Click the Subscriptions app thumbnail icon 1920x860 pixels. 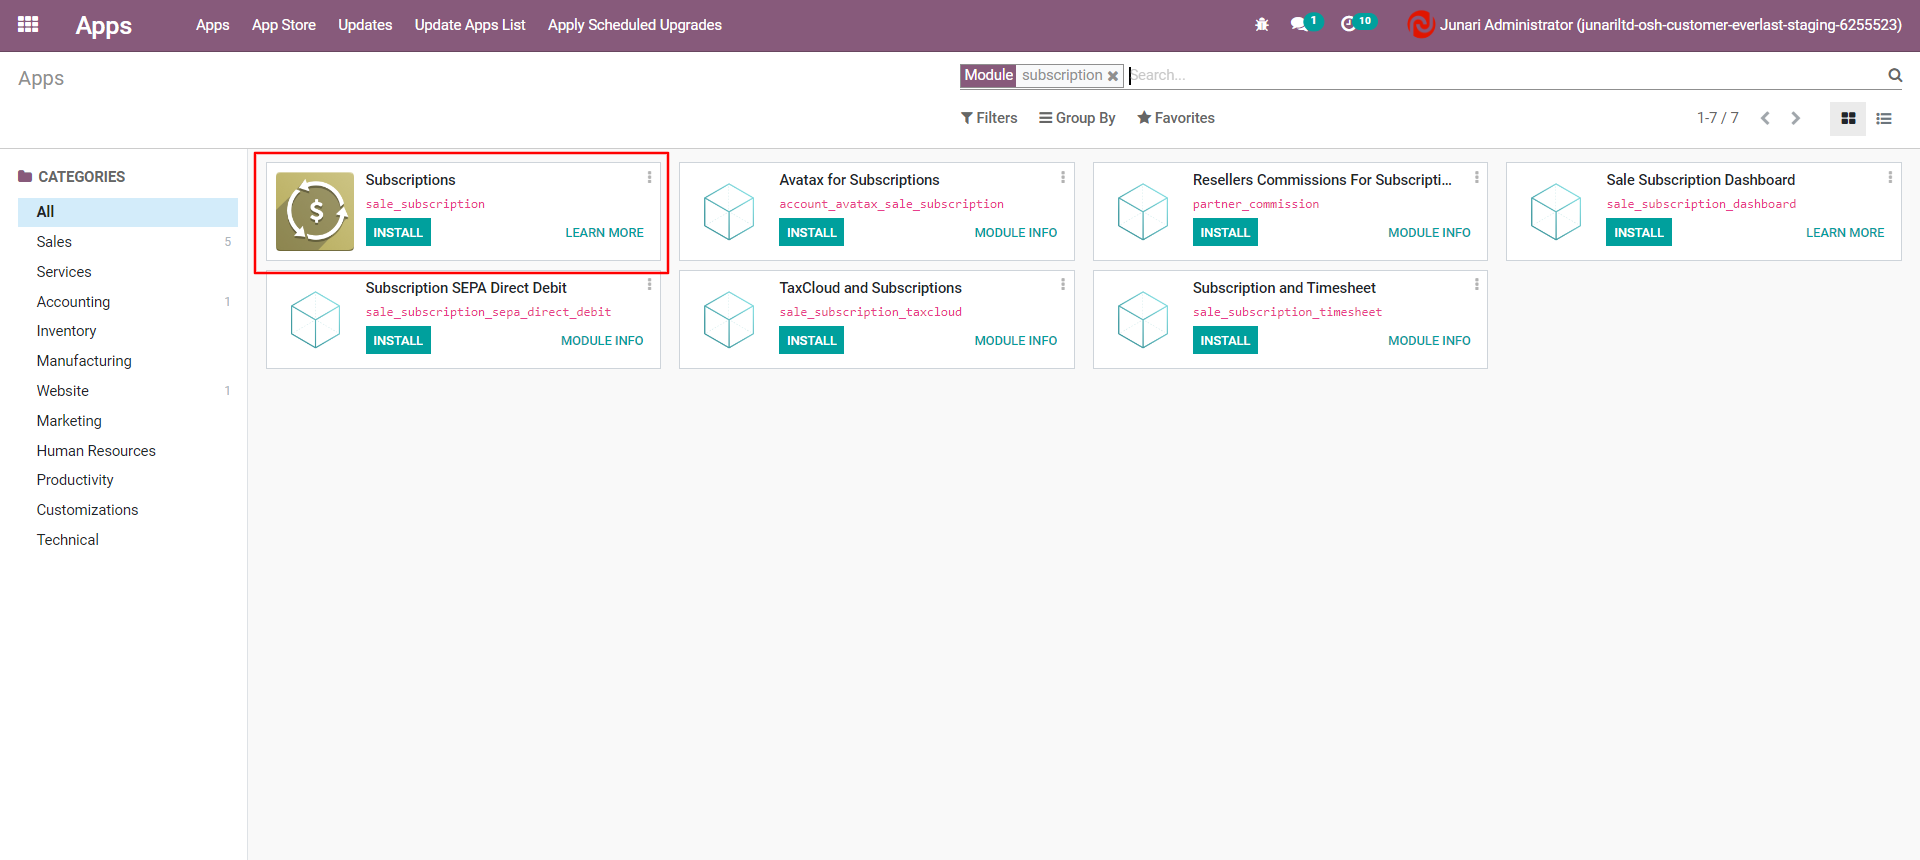(315, 211)
